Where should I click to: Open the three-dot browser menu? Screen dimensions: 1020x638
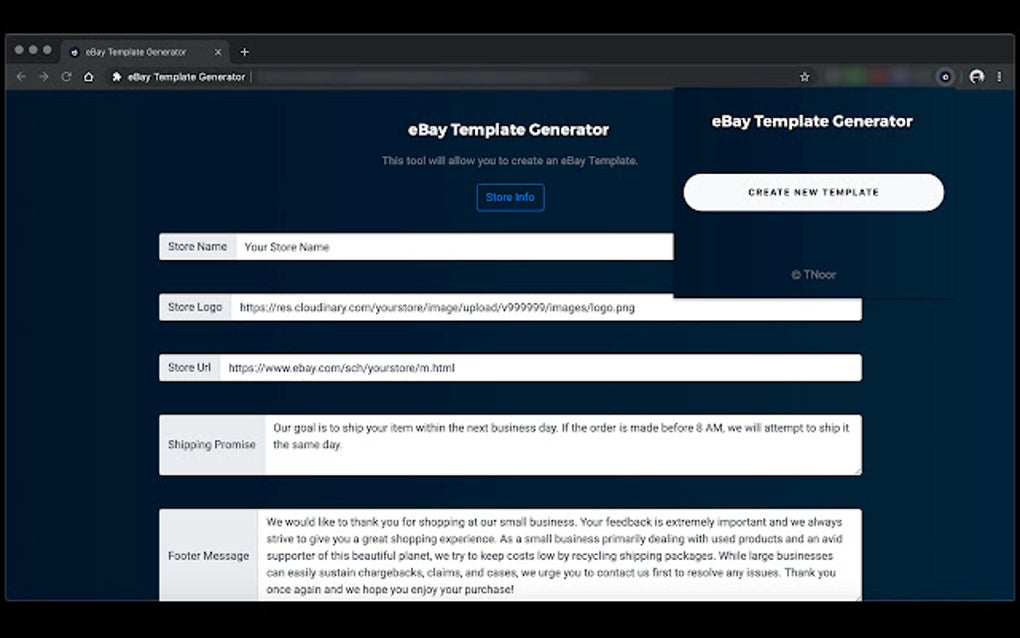[999, 76]
